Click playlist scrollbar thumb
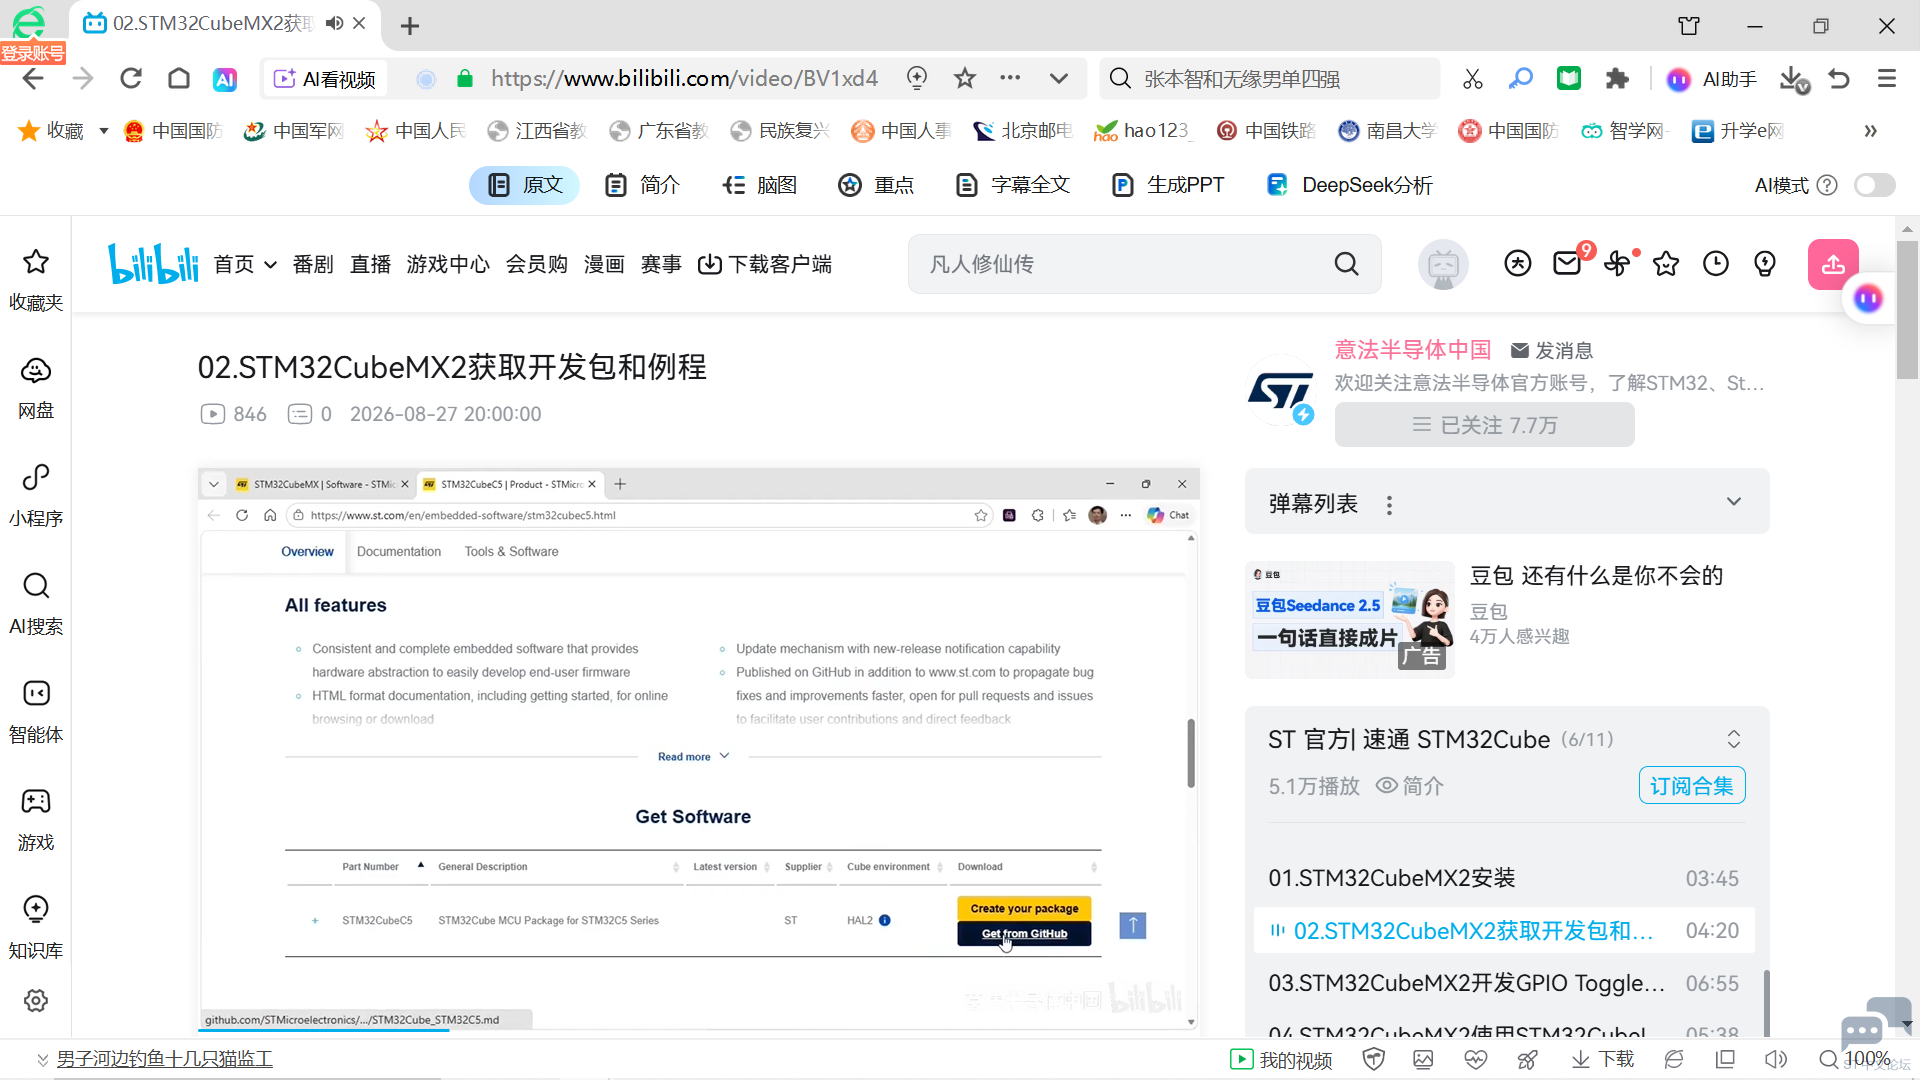This screenshot has width=1920, height=1080. coord(1767,1003)
